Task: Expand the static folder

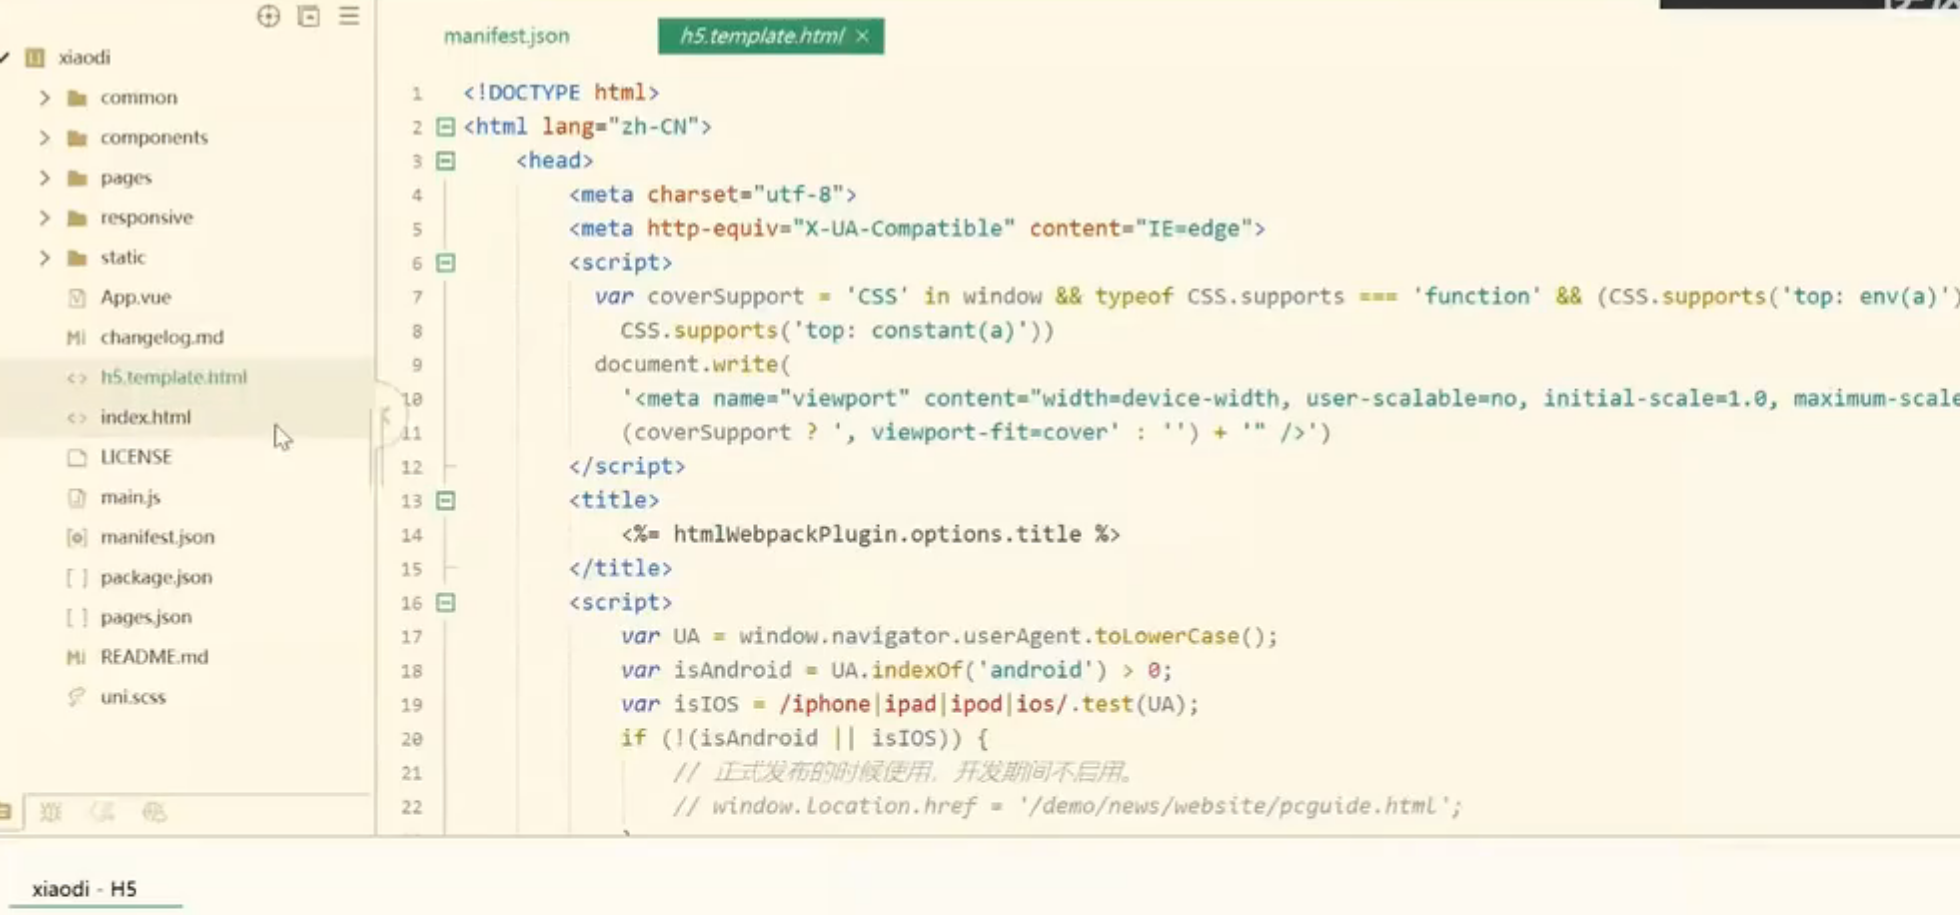Action: (x=44, y=257)
